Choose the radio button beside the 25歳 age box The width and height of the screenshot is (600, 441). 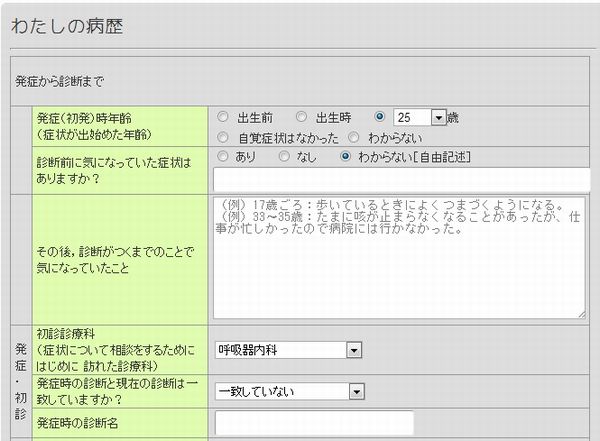pos(380,117)
